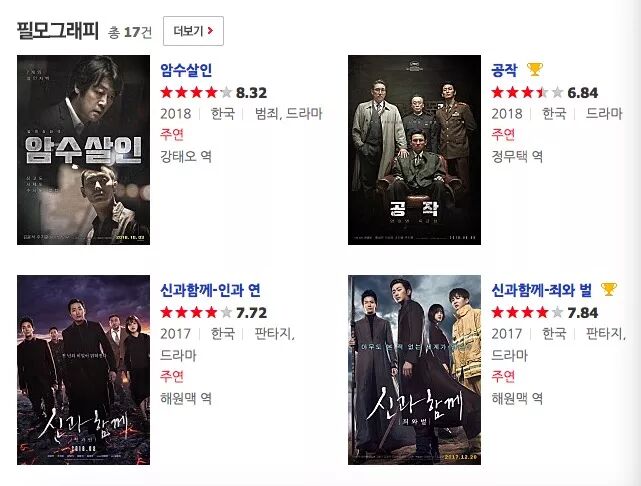Open the 암수살인 movie title link
Image resolution: width=641 pixels, height=486 pixels.
click(186, 70)
